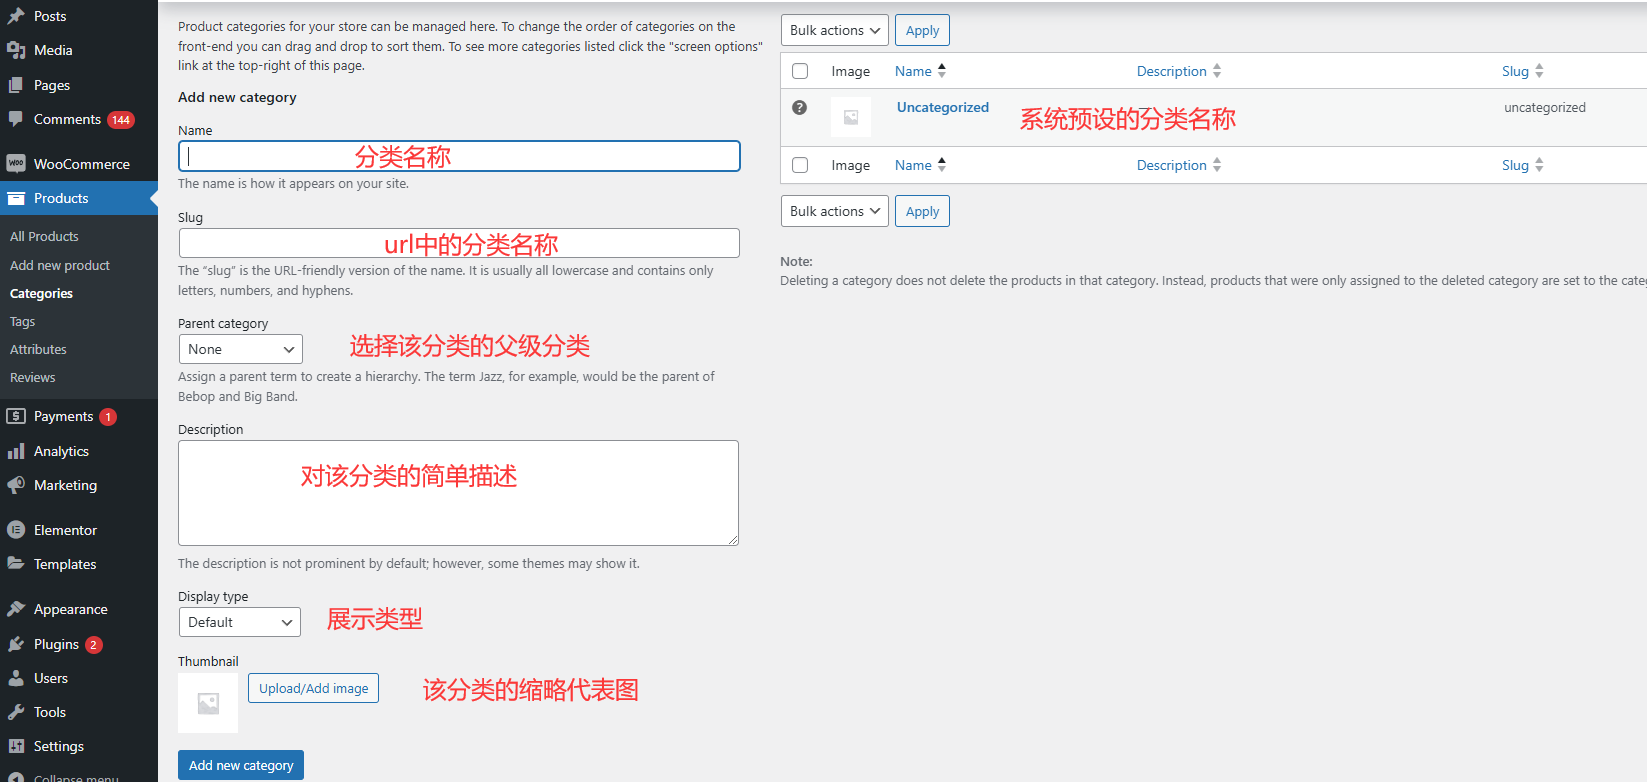
Task: Click the Uncategorized placeholder image thumbnail
Action: 851,117
